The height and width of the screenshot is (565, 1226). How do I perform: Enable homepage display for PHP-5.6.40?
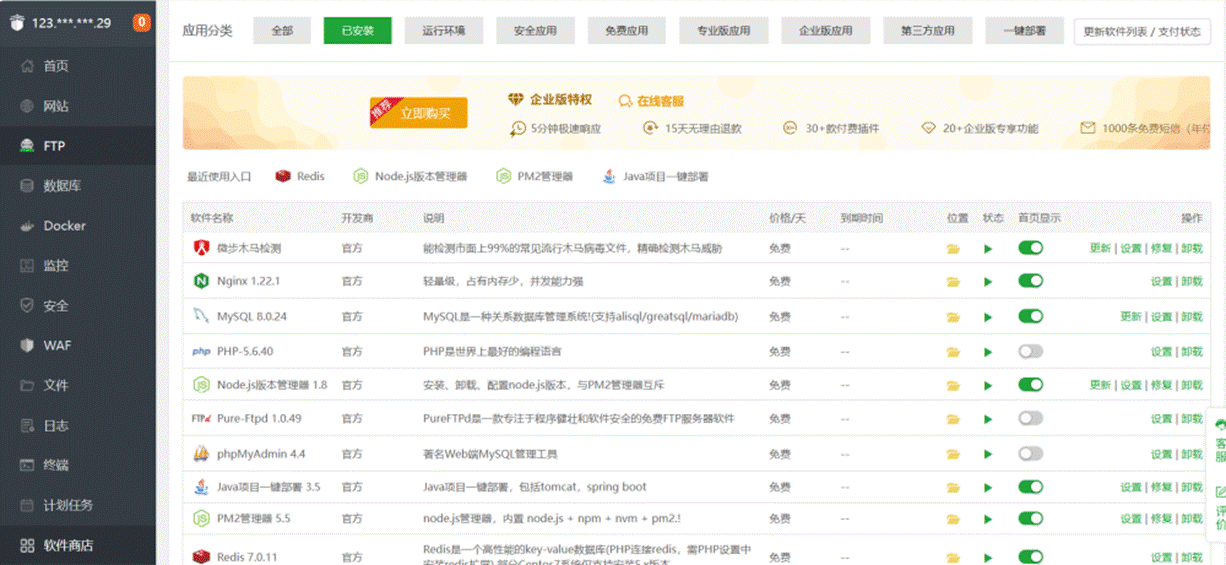click(x=1030, y=351)
